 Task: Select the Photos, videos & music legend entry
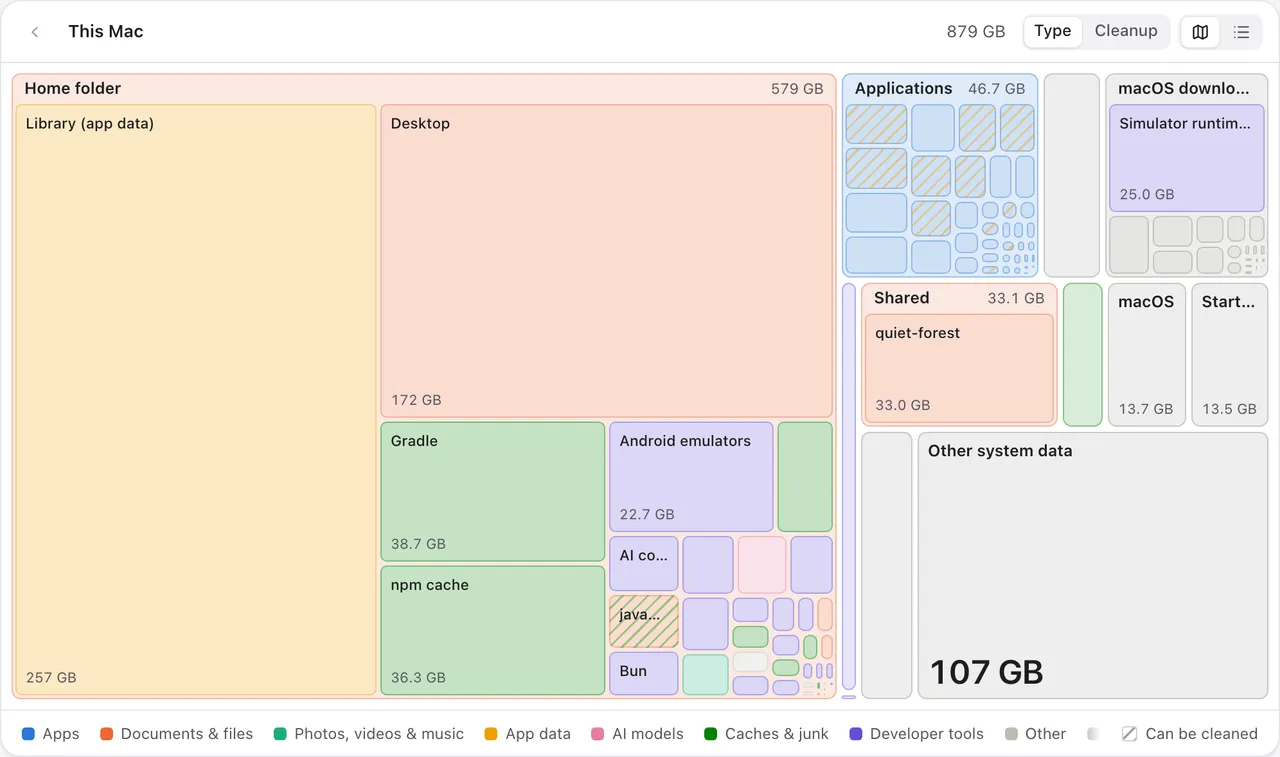368,734
